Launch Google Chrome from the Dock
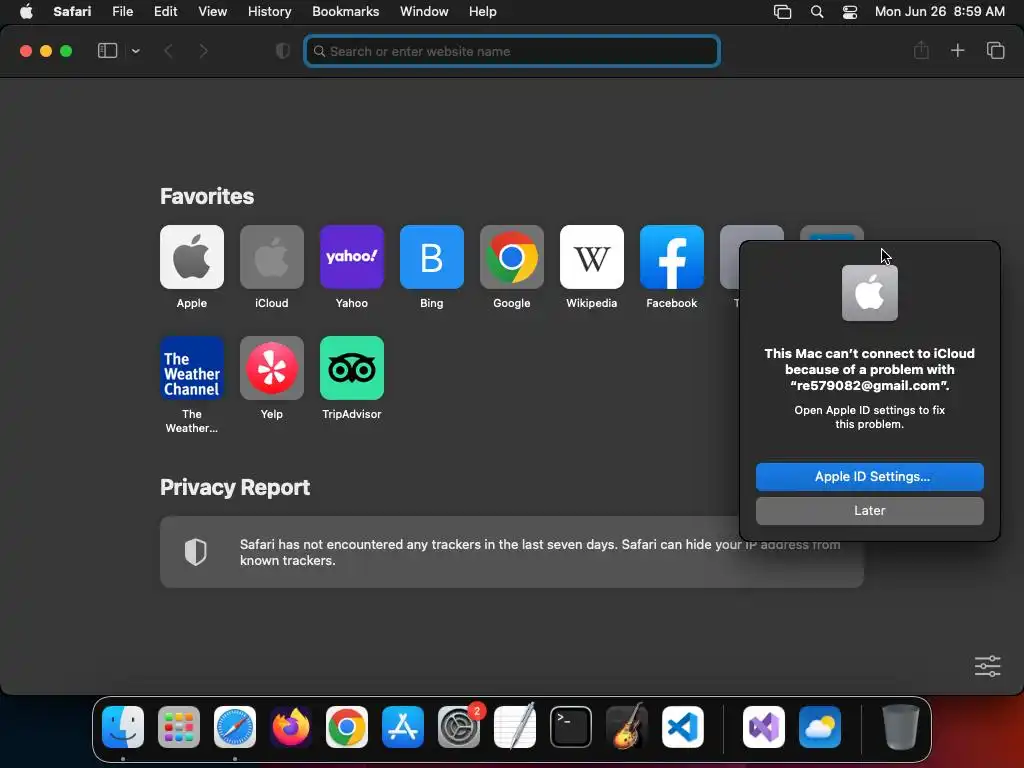 pyautogui.click(x=347, y=727)
